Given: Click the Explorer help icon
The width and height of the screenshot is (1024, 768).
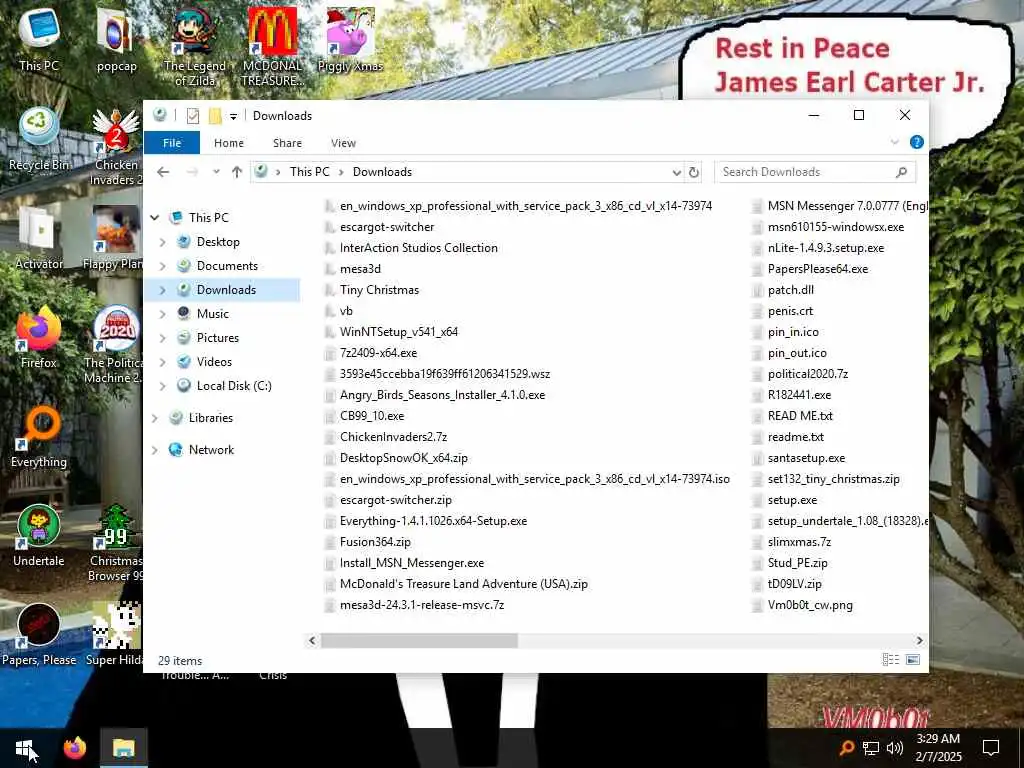Looking at the screenshot, I should [917, 142].
